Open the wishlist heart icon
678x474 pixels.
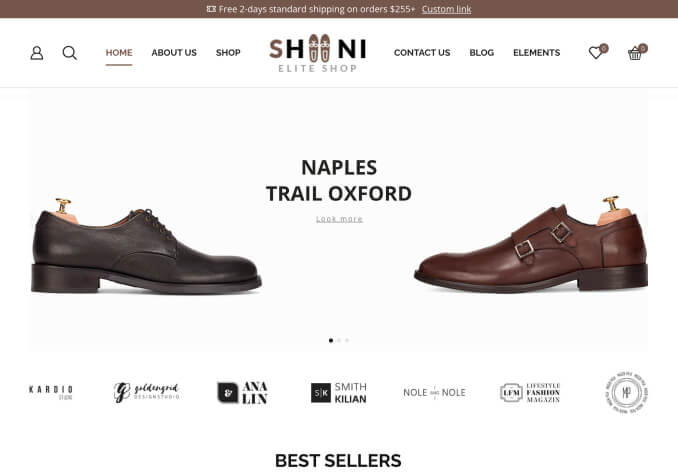click(598, 52)
